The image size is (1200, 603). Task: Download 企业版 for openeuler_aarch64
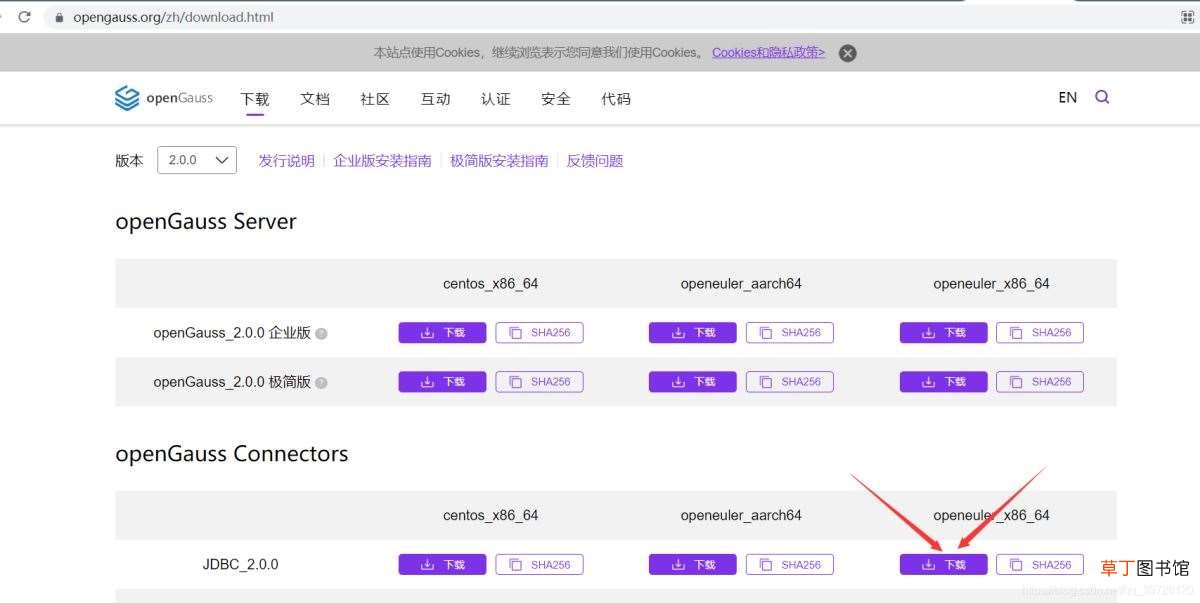coord(692,333)
